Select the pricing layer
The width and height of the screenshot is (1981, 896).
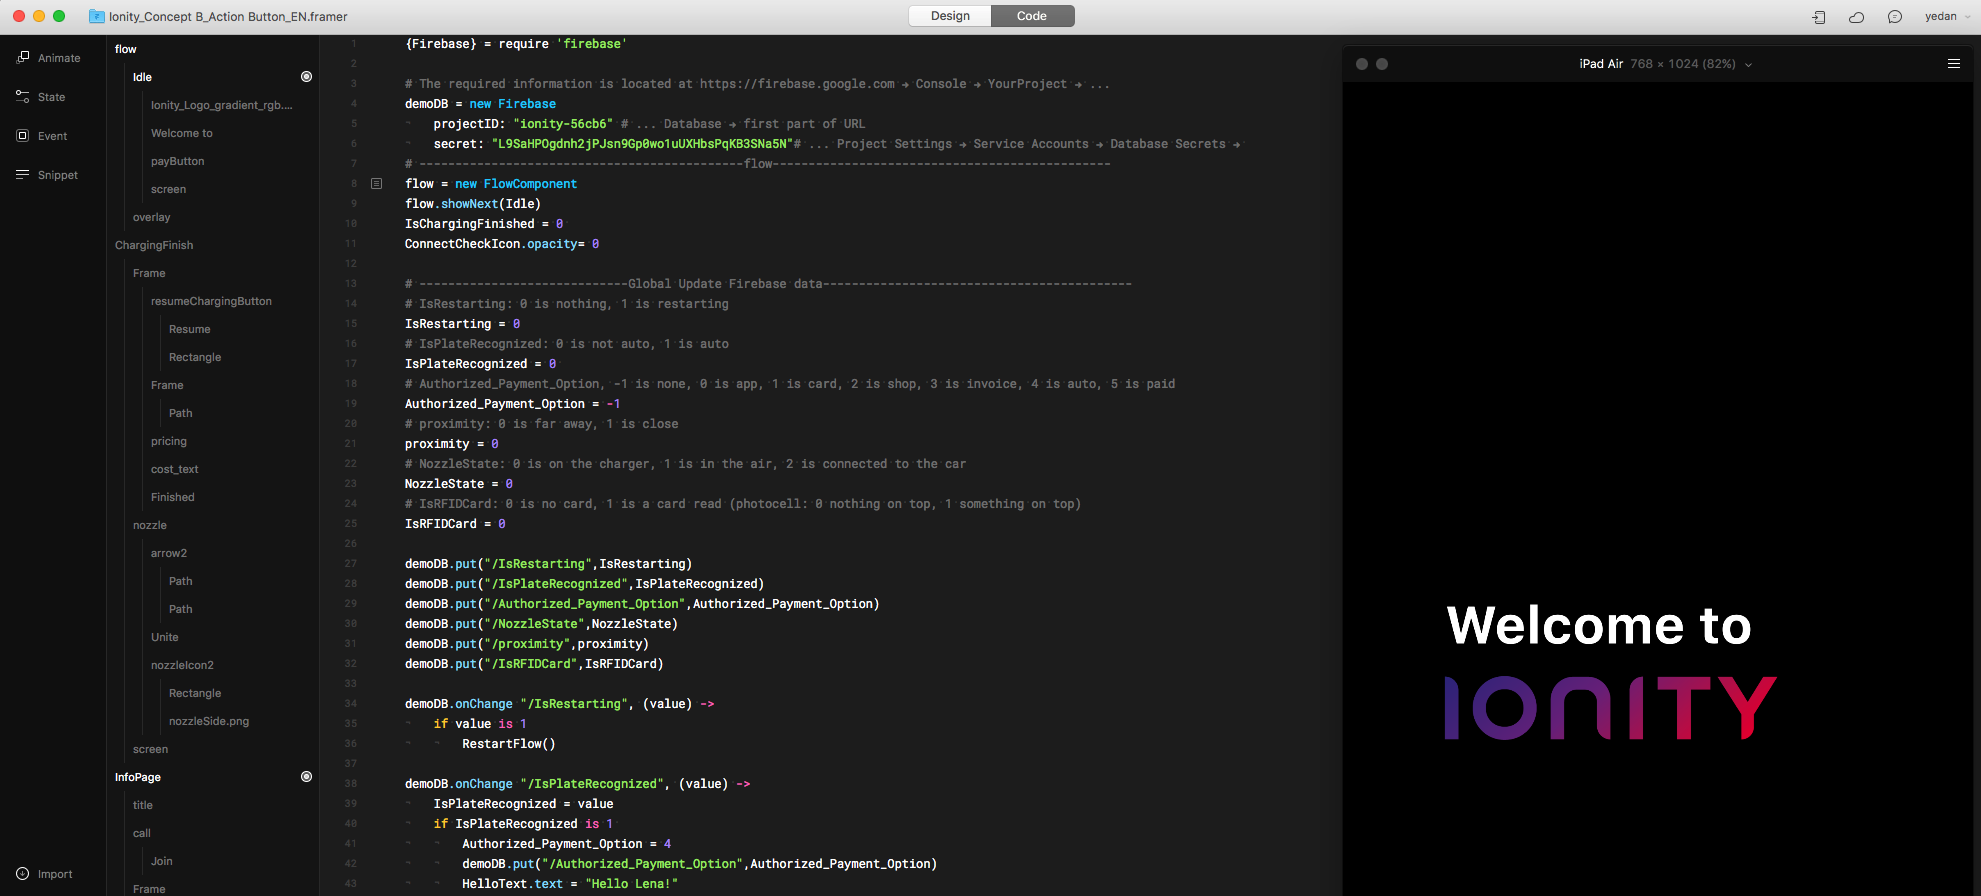coord(169,441)
